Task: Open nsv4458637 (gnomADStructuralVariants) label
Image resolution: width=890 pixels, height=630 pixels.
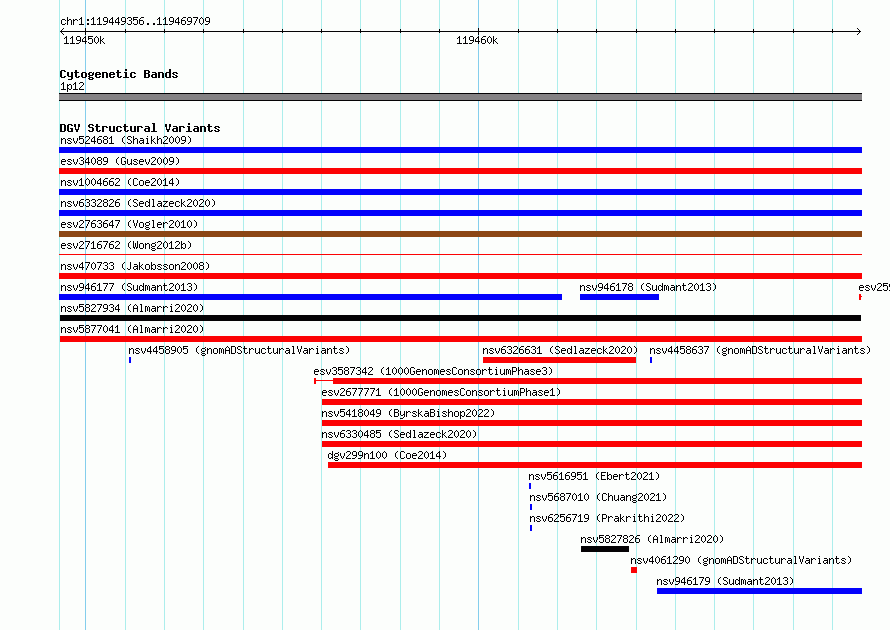Action: 760,350
